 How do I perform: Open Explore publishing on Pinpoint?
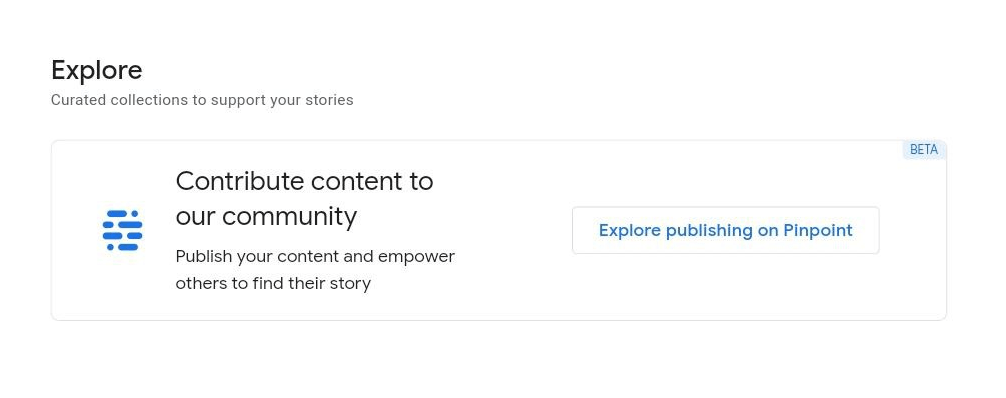coord(726,230)
